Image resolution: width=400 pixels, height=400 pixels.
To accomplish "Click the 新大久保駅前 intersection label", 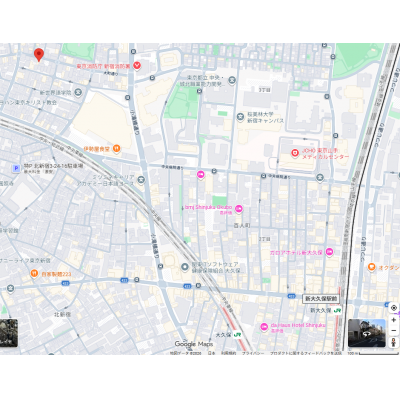I will tap(321, 299).
